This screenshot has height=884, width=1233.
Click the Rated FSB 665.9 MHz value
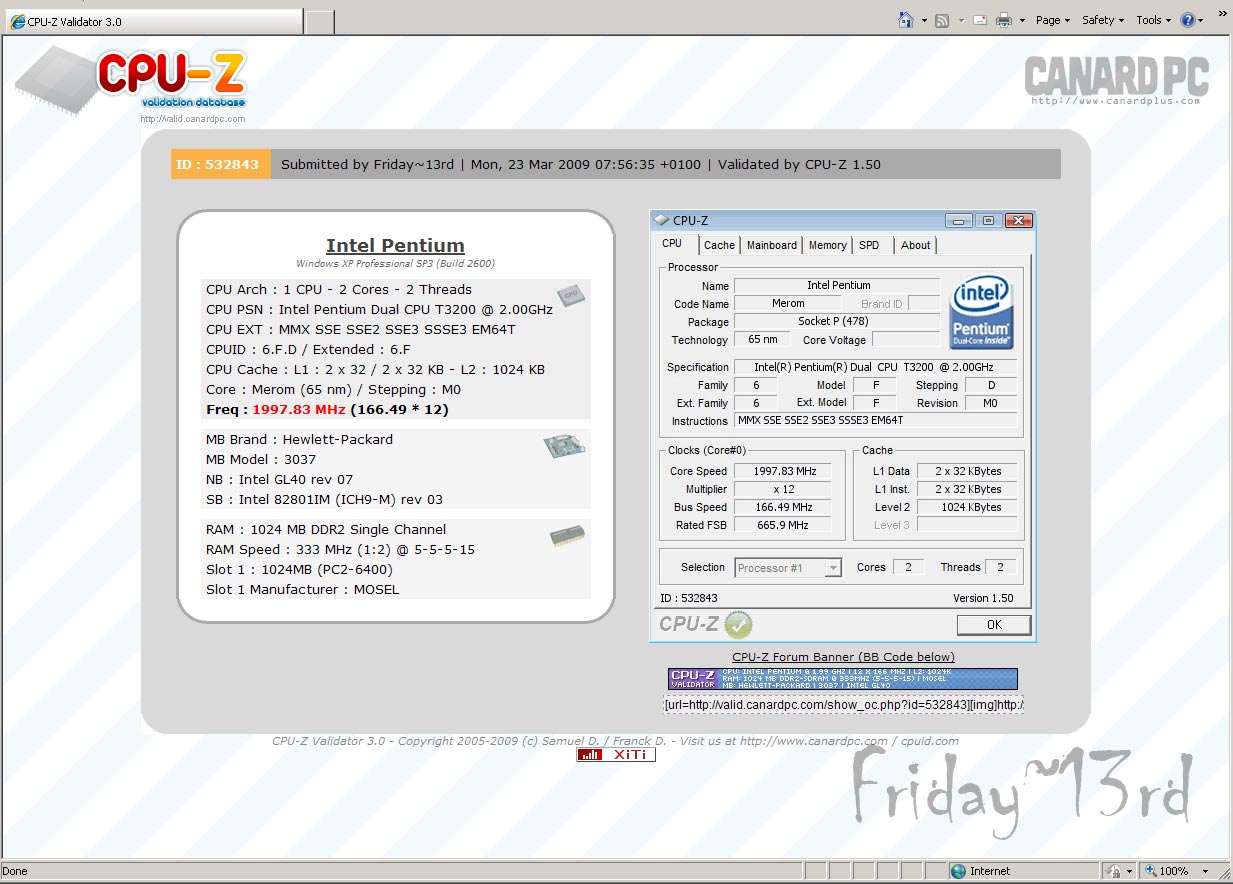[782, 525]
